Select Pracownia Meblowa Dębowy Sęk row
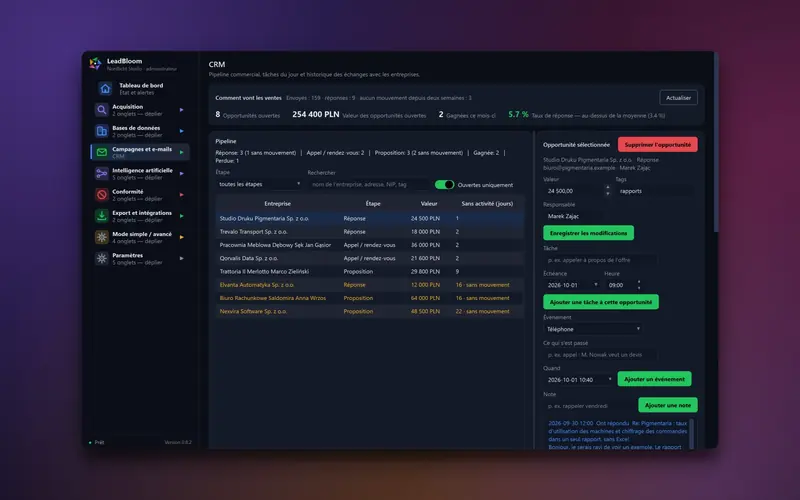The image size is (800, 500). click(x=370, y=245)
